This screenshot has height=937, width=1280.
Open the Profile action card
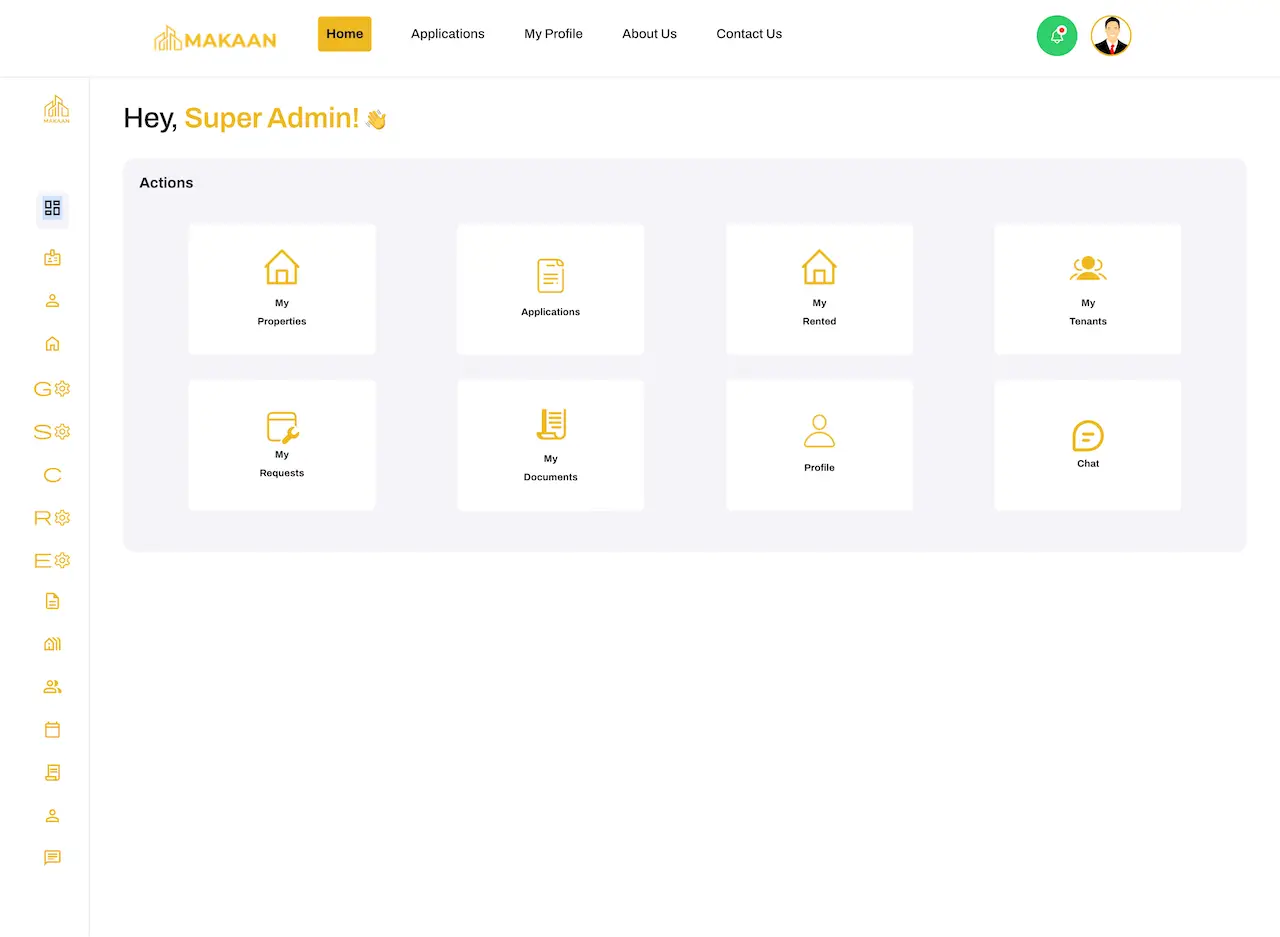(819, 445)
